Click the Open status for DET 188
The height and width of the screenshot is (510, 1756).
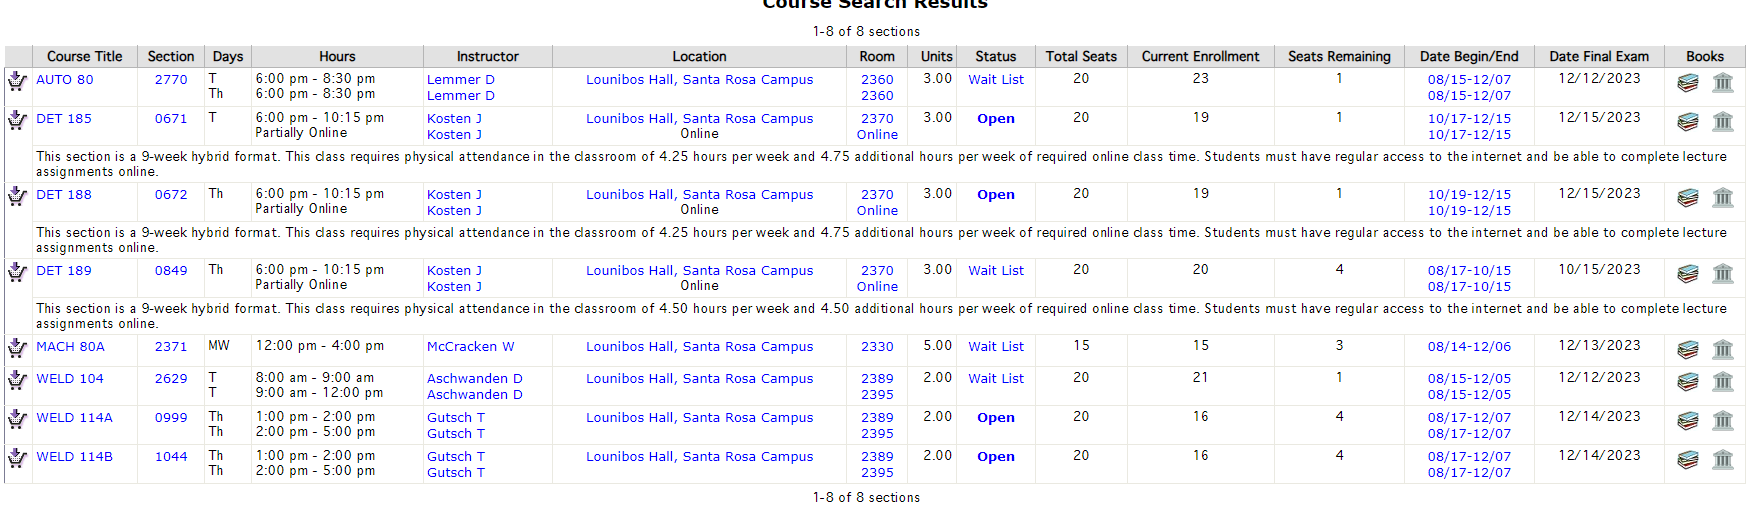(996, 195)
